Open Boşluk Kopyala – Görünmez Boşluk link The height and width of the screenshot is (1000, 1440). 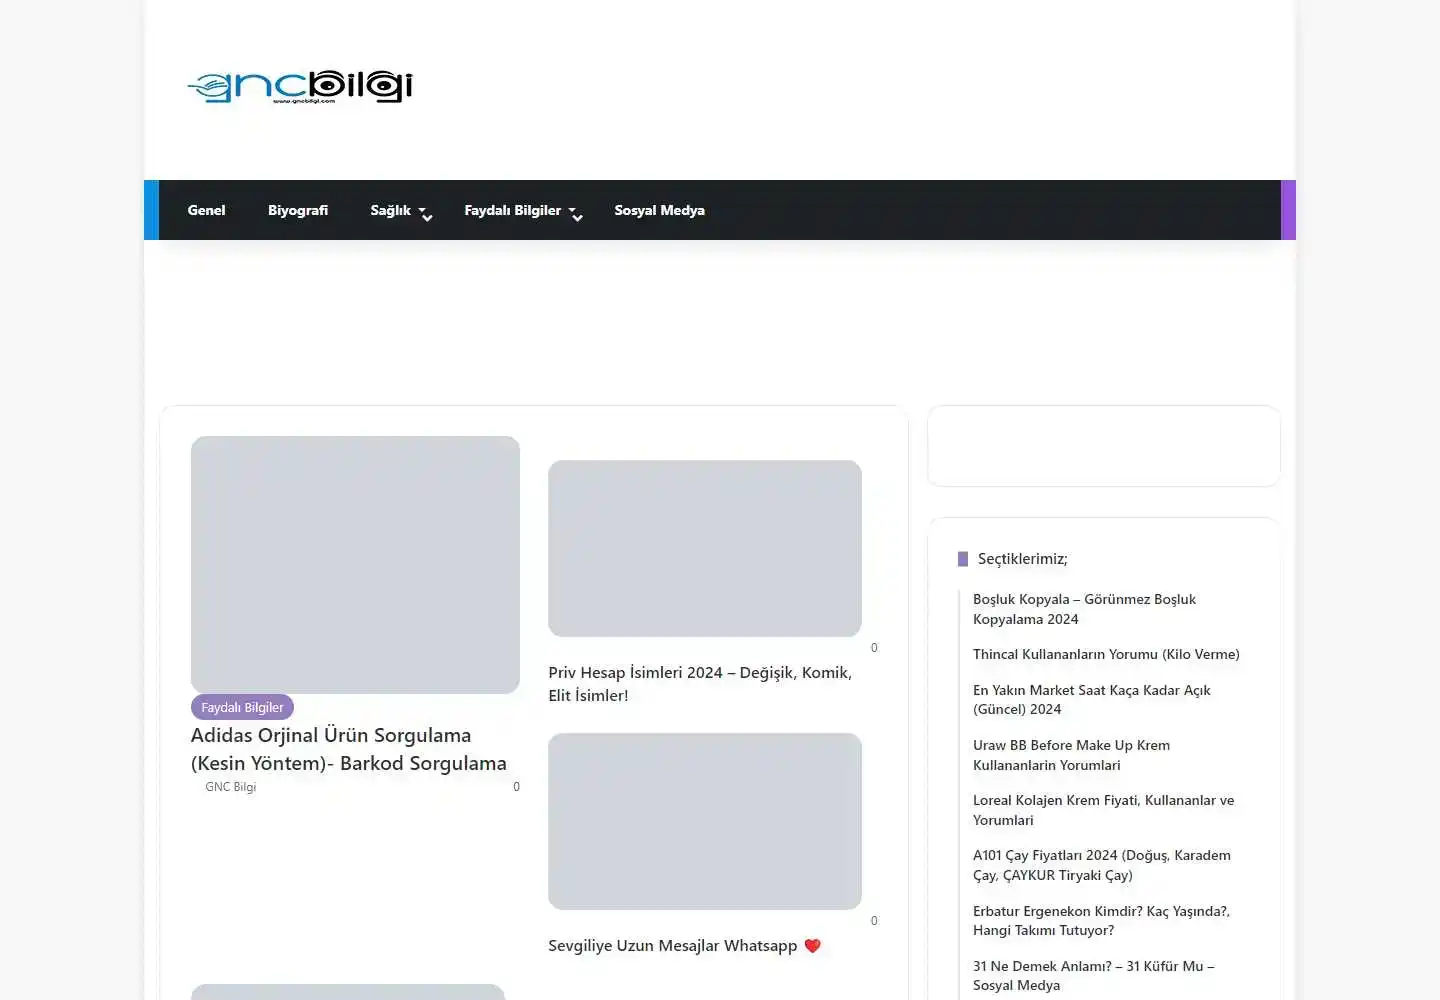(x=1084, y=609)
